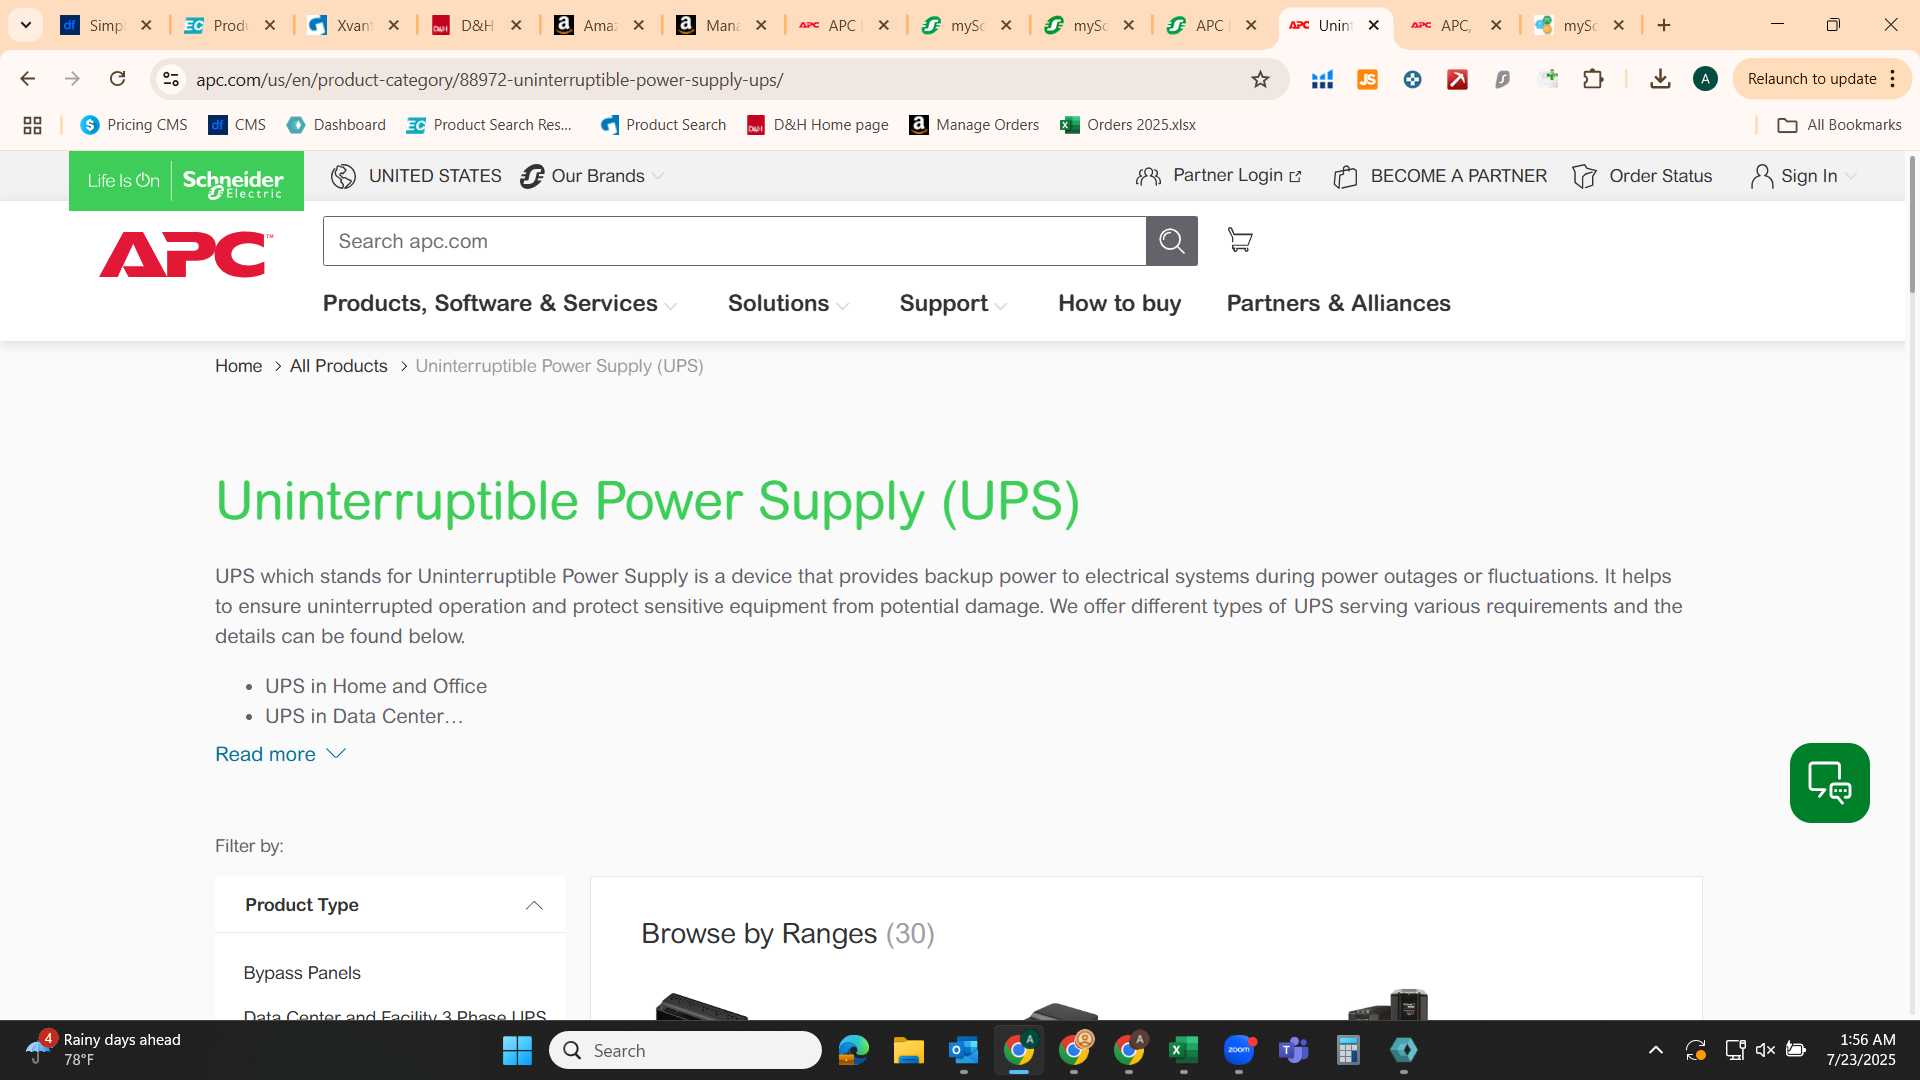The height and width of the screenshot is (1080, 1920).
Task: Select Bypass Panels filter
Action: point(302,973)
